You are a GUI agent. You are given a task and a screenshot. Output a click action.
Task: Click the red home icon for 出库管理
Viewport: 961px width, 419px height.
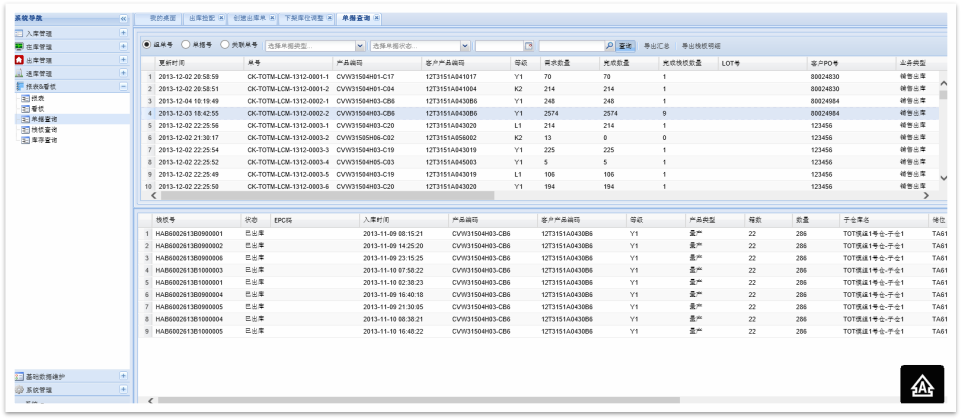click(19, 60)
